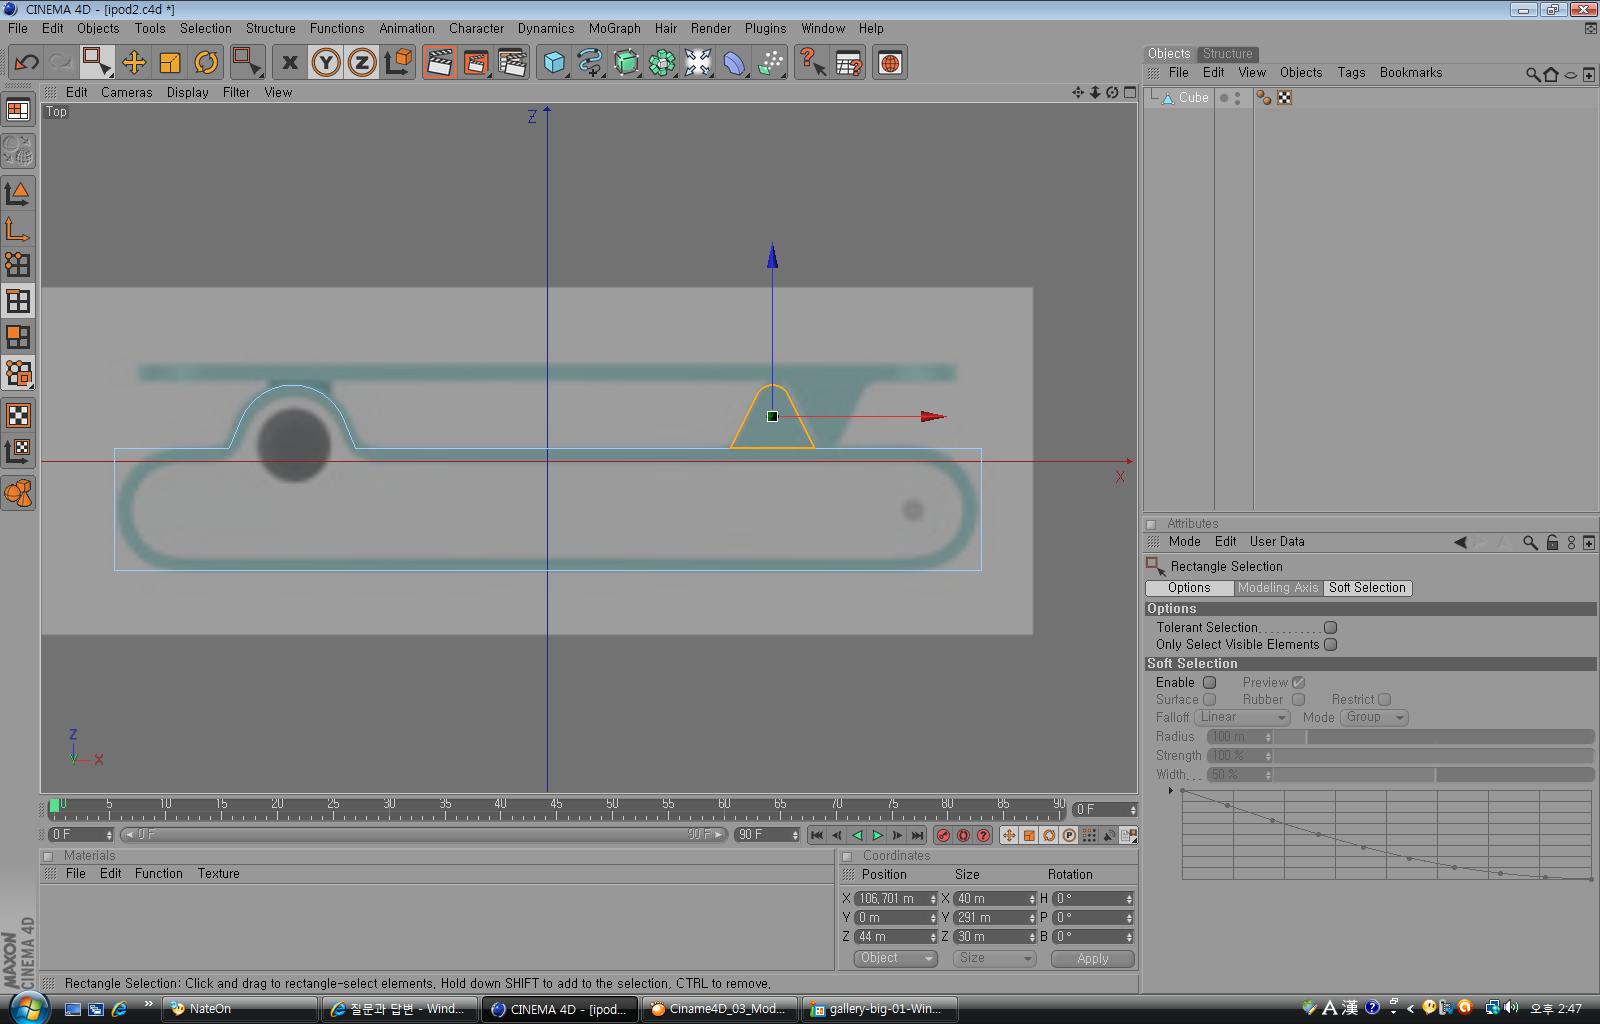Jump to end of animation

917,835
